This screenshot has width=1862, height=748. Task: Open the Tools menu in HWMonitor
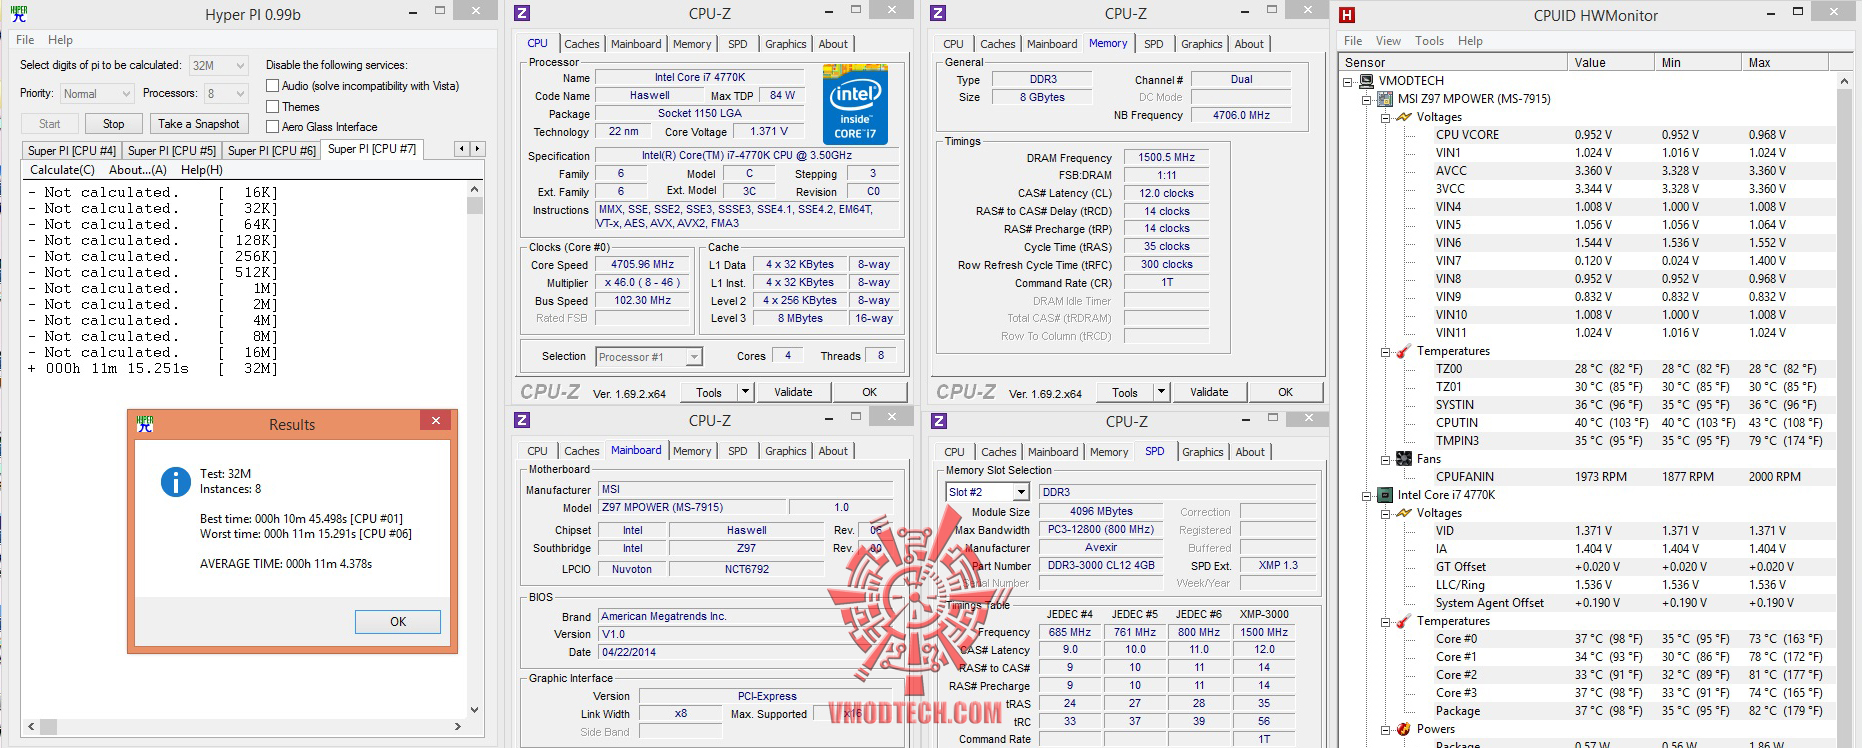(x=1429, y=41)
